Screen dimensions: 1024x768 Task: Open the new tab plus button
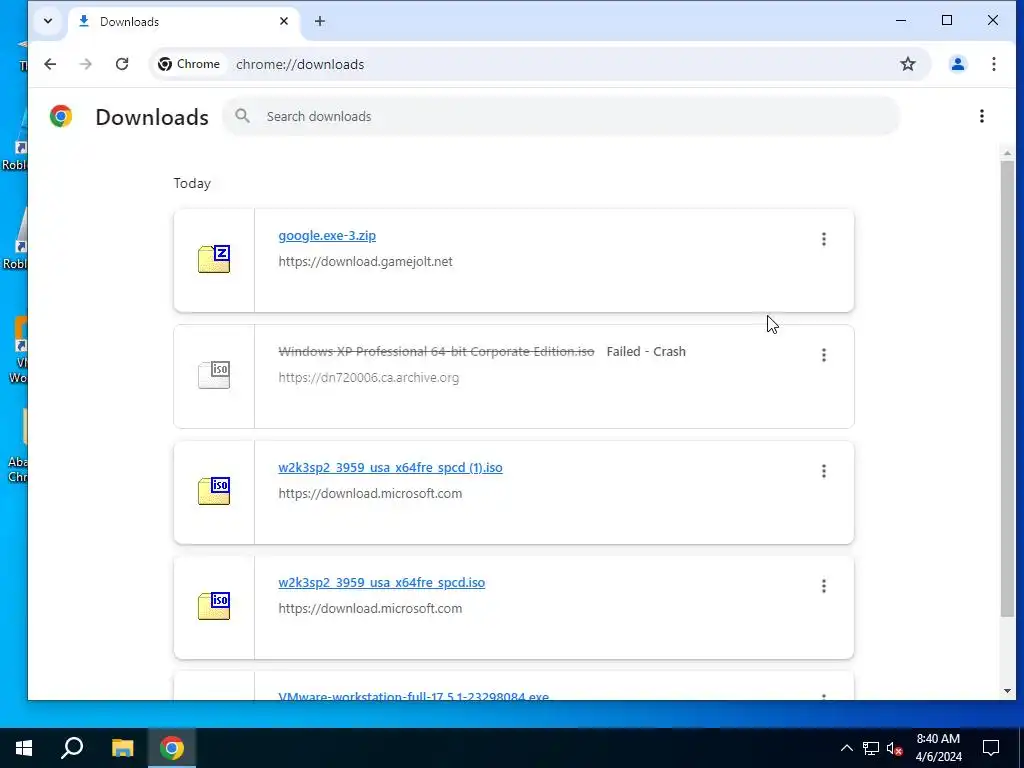tap(319, 22)
